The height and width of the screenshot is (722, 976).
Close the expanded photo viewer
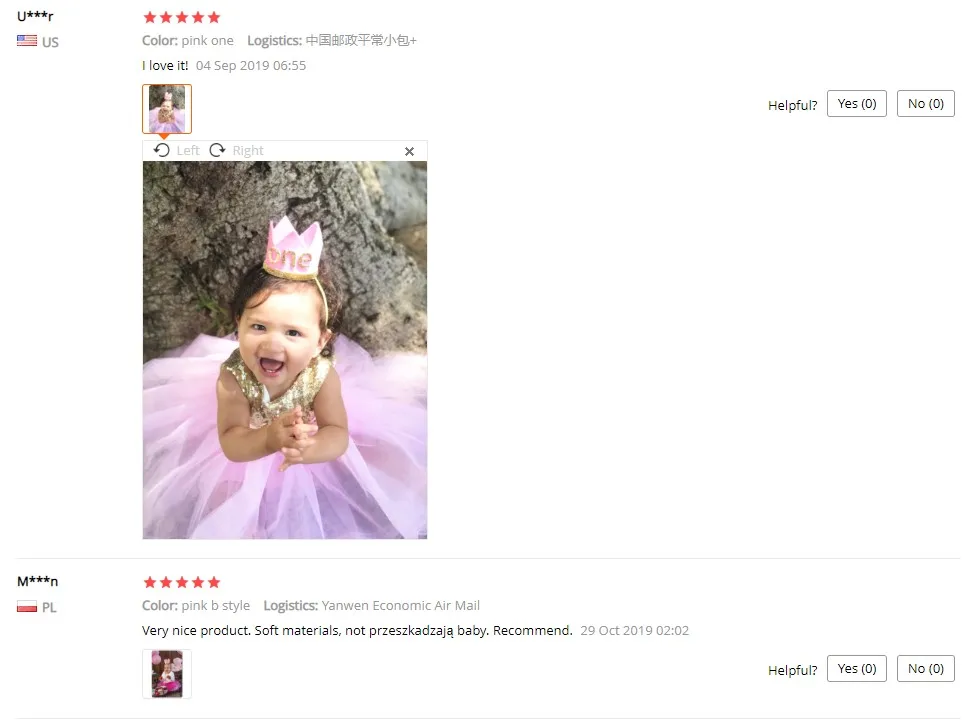(x=410, y=151)
